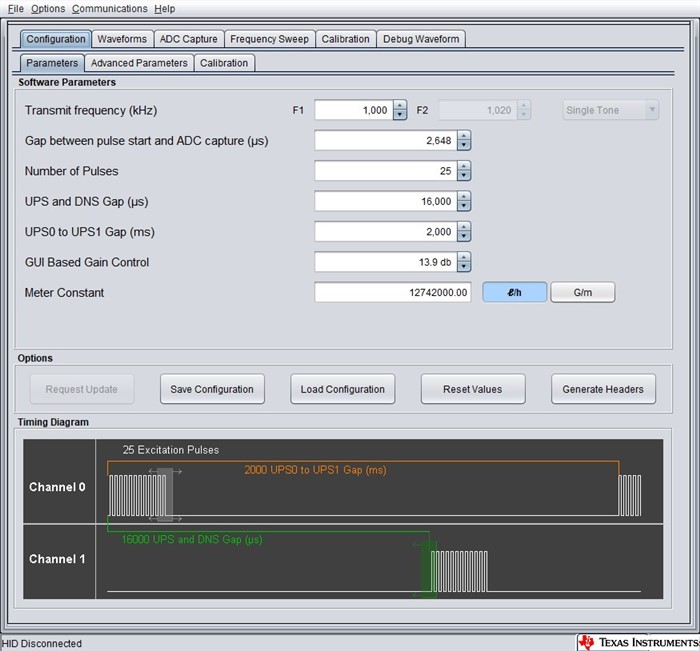Screen dimensions: 700x651
Task: Open the top-level Calibration tab
Action: coord(345,39)
